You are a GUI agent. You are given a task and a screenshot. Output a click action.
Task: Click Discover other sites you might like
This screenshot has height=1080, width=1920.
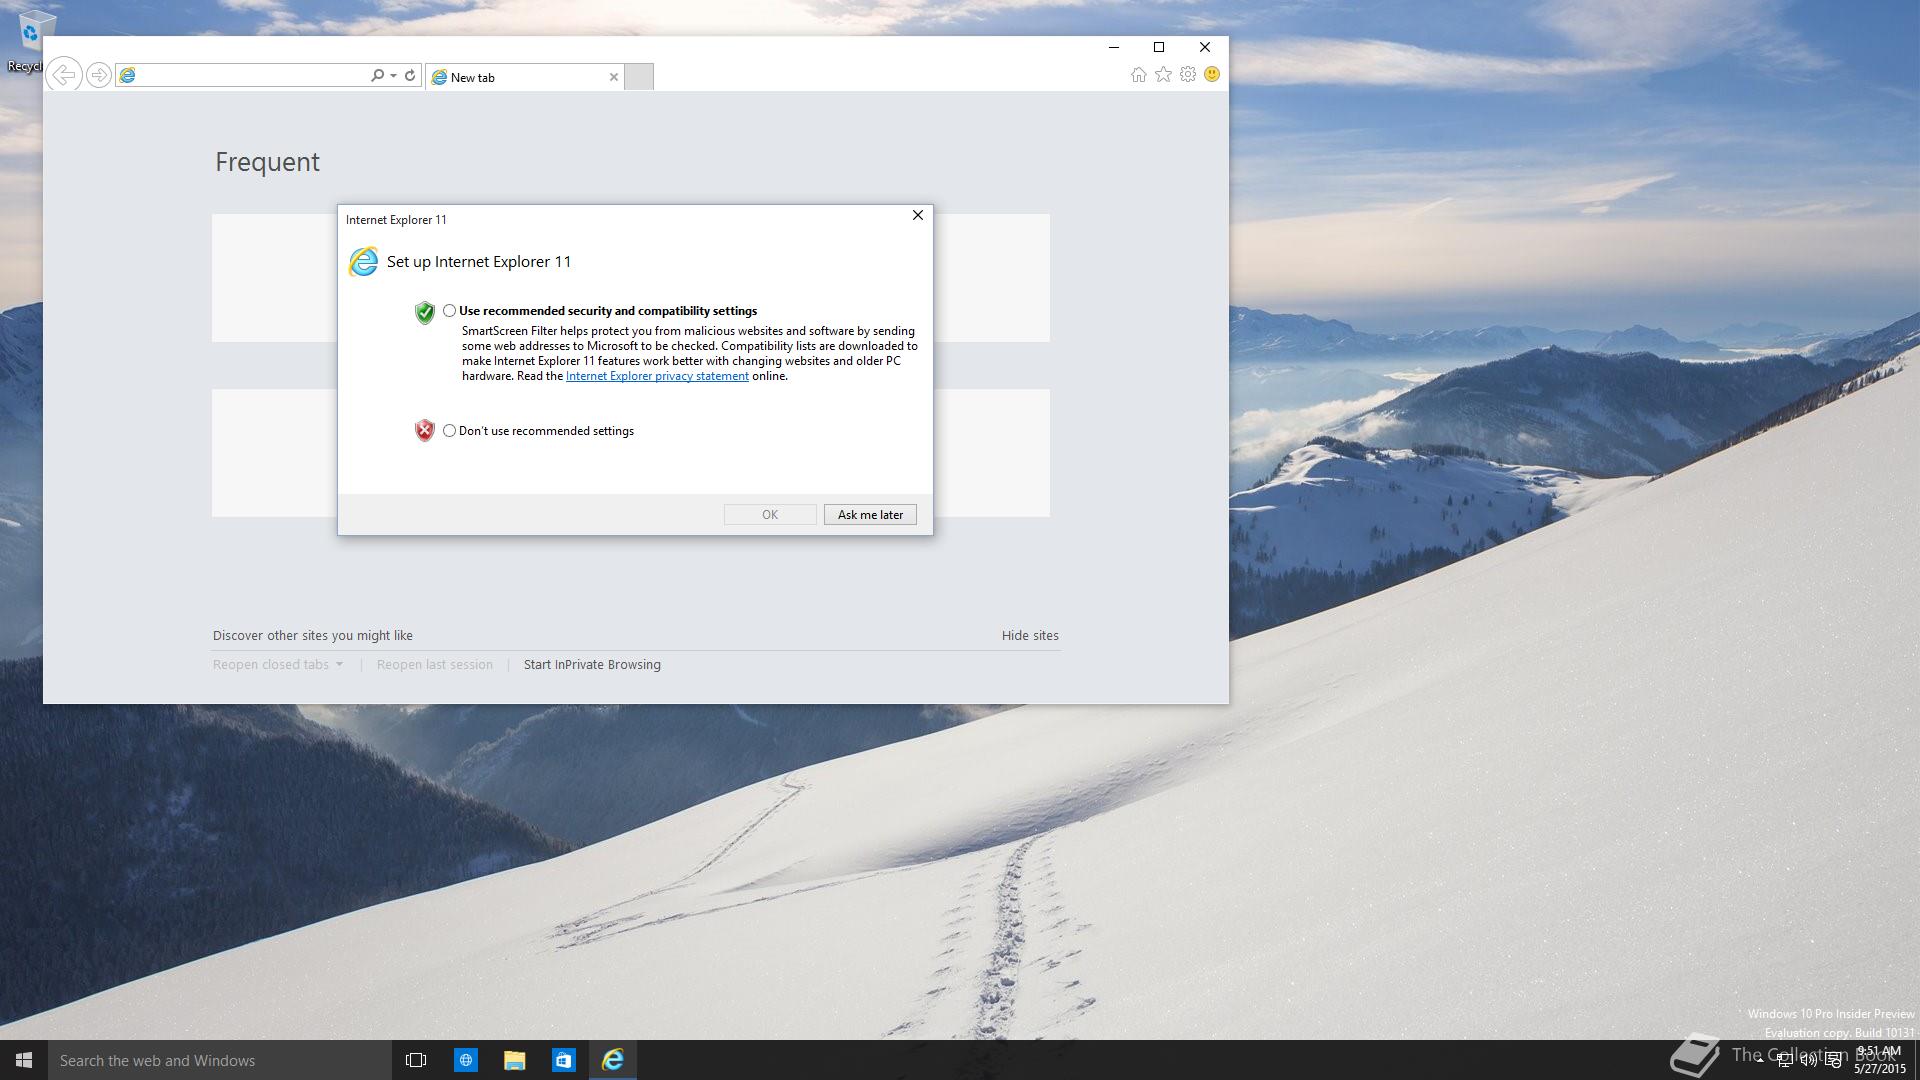click(313, 636)
